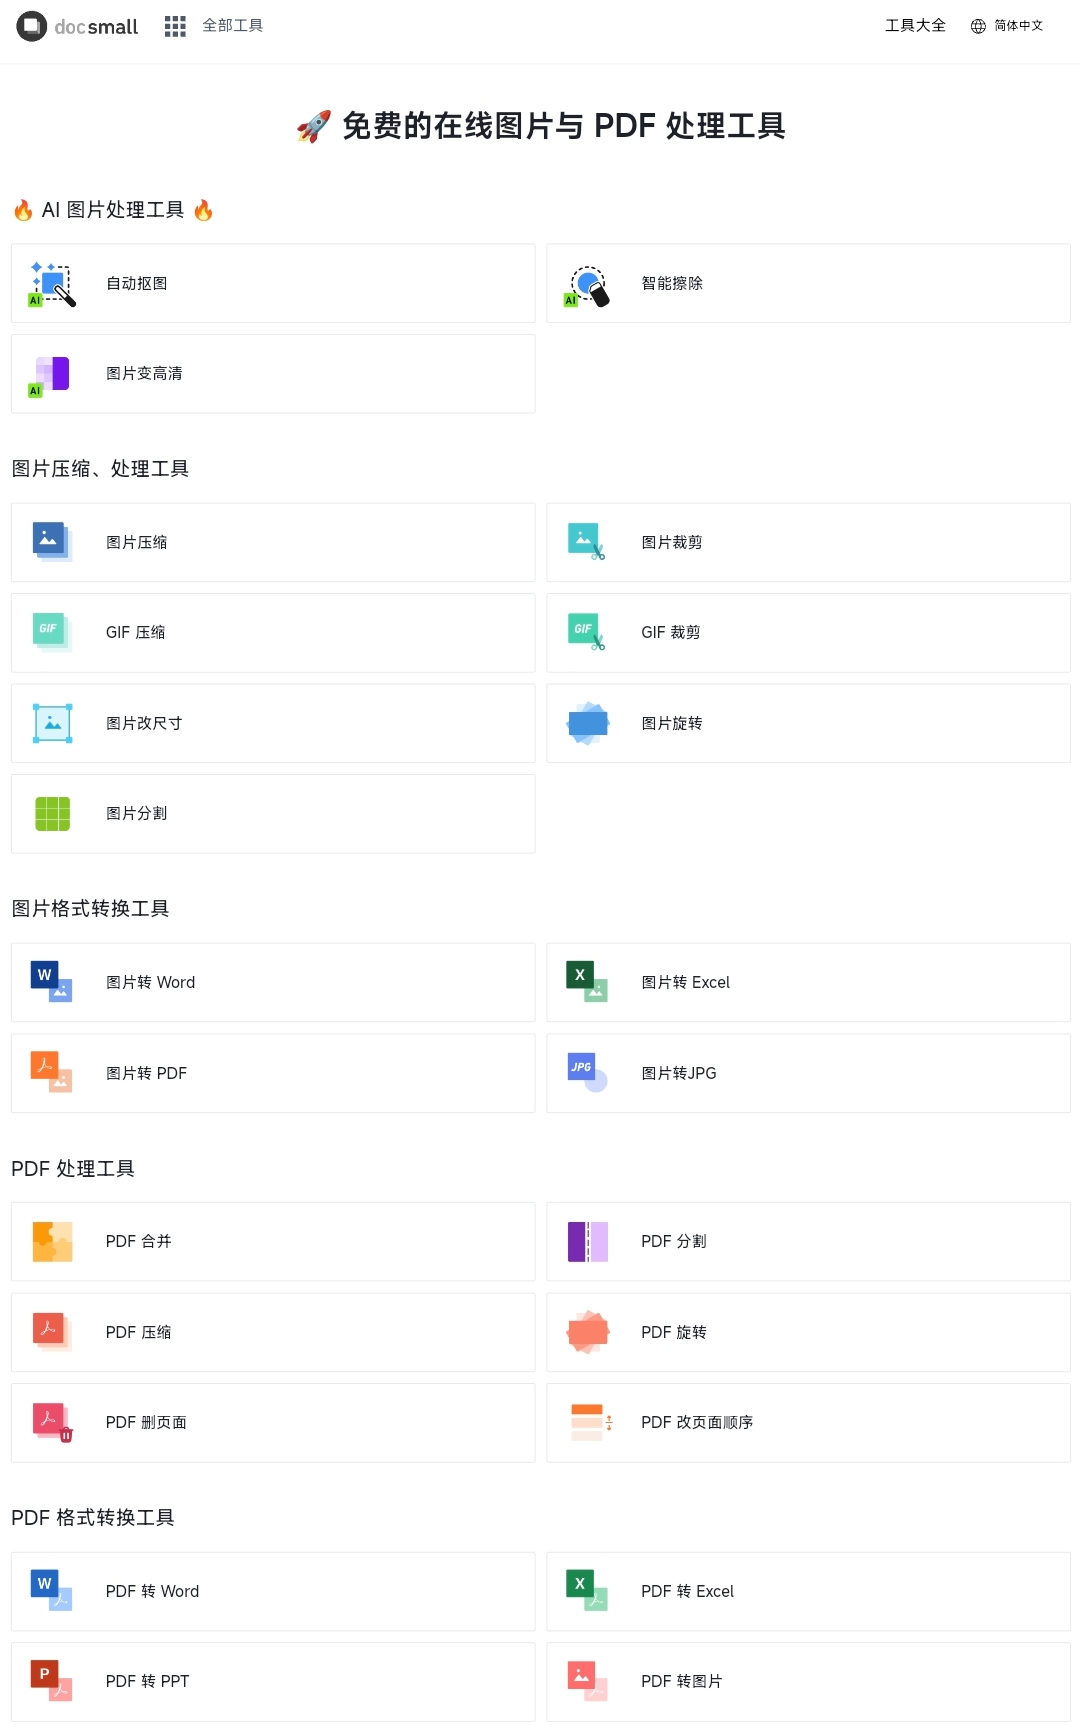
Task: Click the PDF 处理工具 section heading
Action: click(x=73, y=1169)
